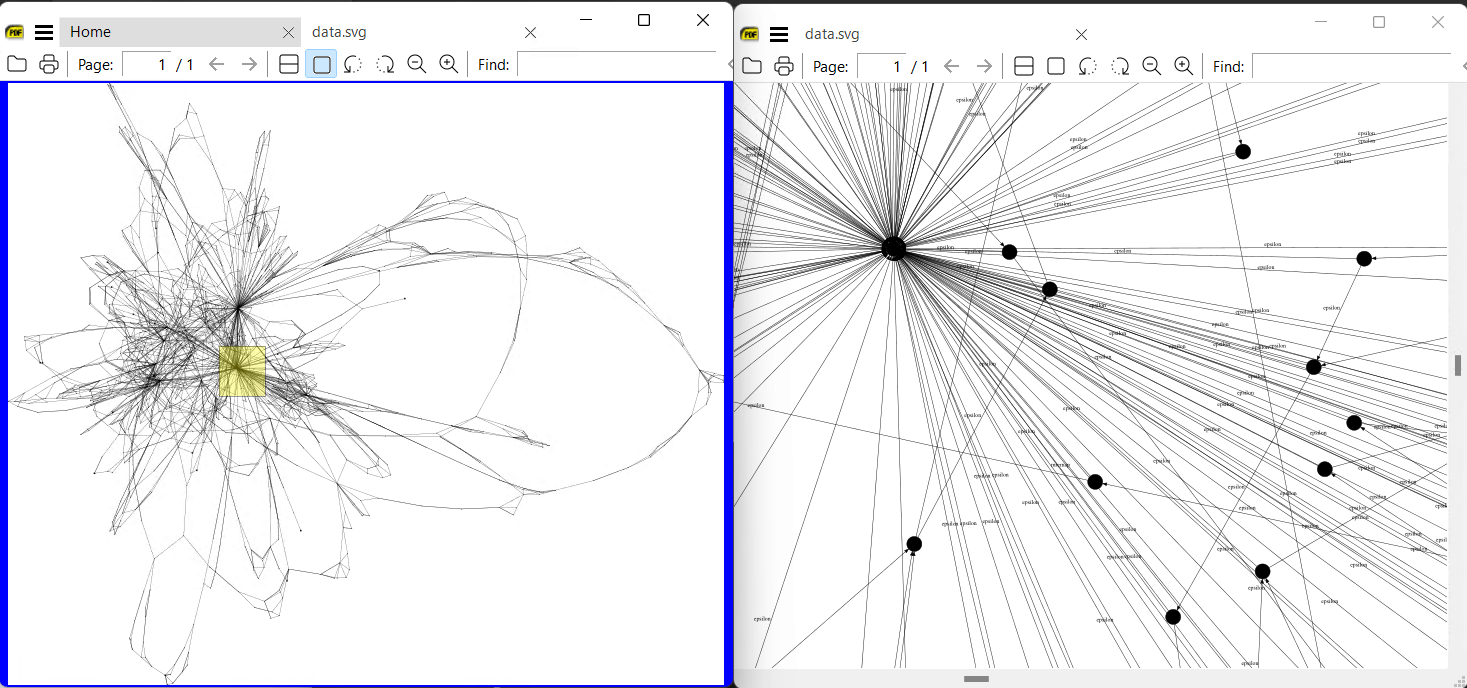Toggle fit page view in right window
This screenshot has height=688, width=1467.
click(x=1056, y=66)
